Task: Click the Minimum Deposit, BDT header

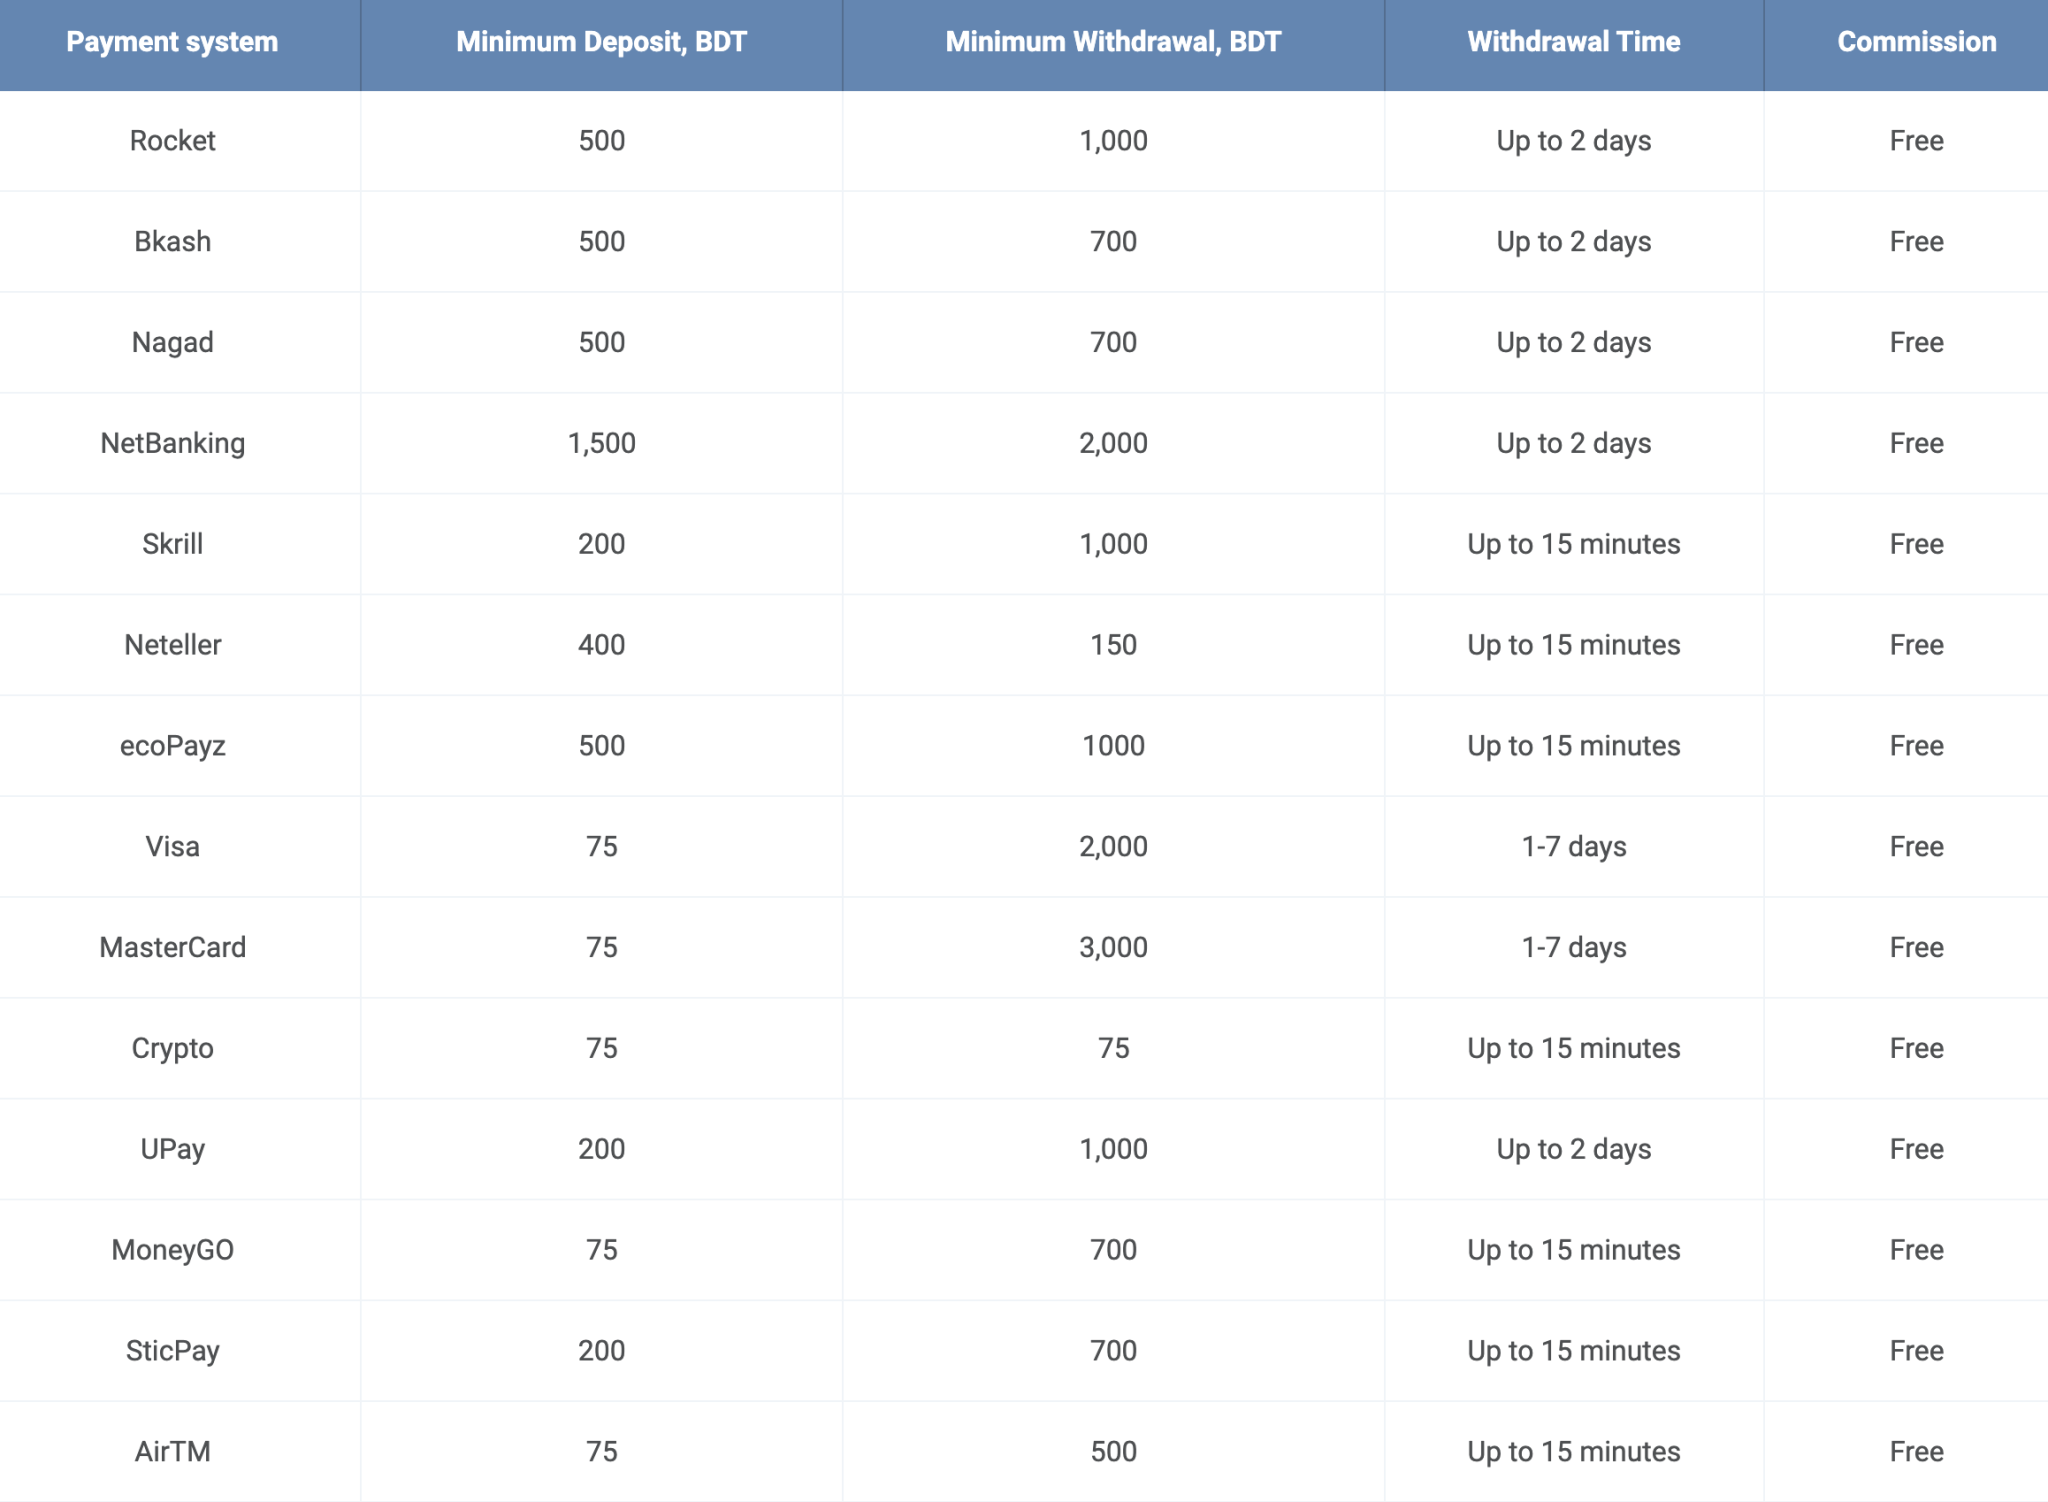Action: coord(601,42)
